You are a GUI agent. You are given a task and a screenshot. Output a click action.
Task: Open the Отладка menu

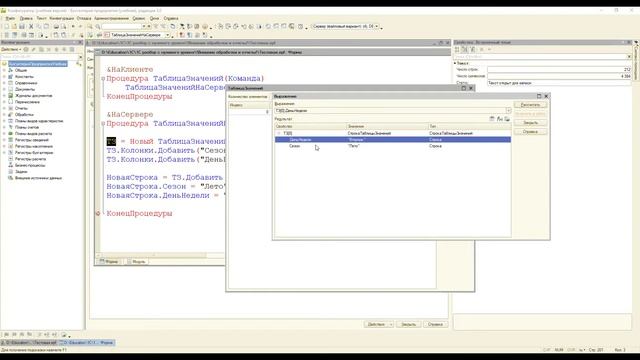pyautogui.click(x=84, y=18)
